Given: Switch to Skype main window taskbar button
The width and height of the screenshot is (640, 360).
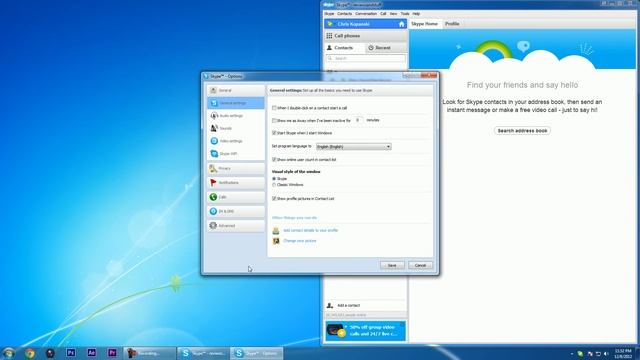Looking at the screenshot, I should (204, 353).
